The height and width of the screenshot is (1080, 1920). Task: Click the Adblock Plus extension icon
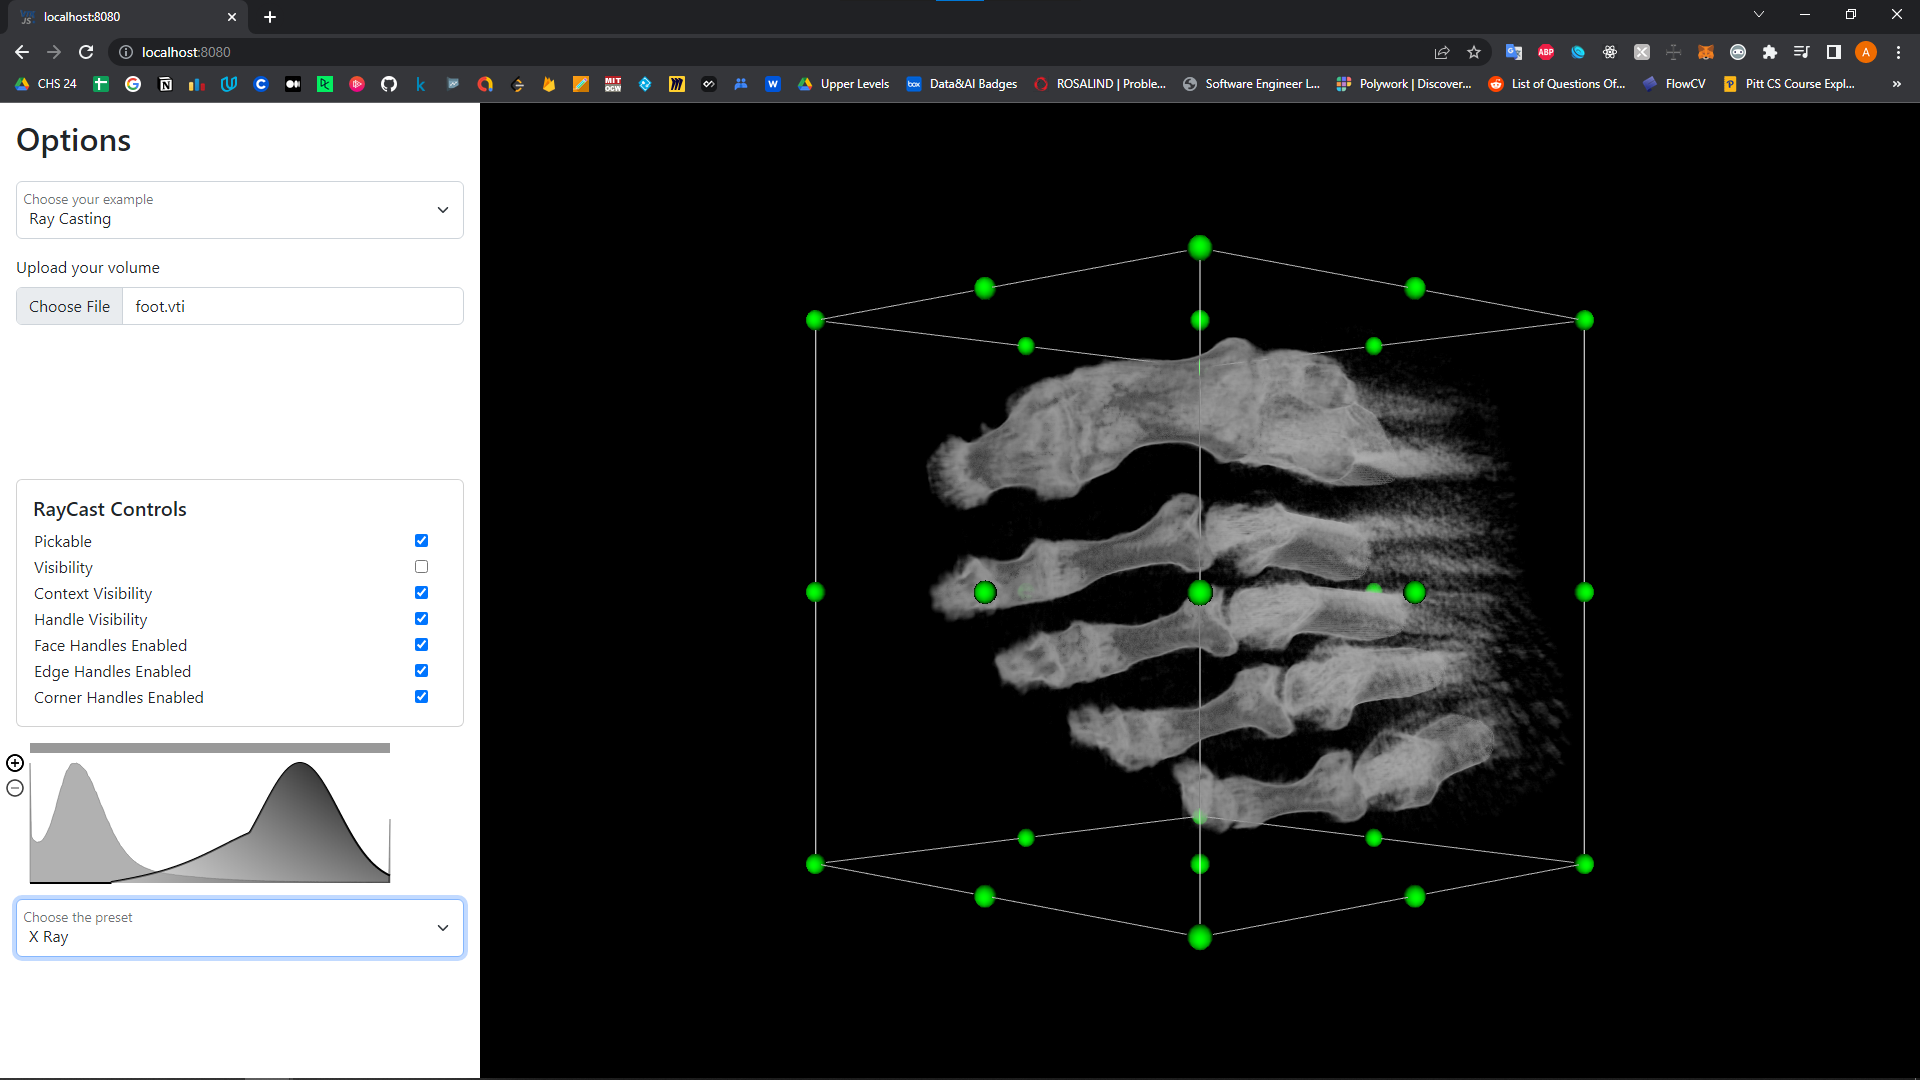(x=1546, y=52)
